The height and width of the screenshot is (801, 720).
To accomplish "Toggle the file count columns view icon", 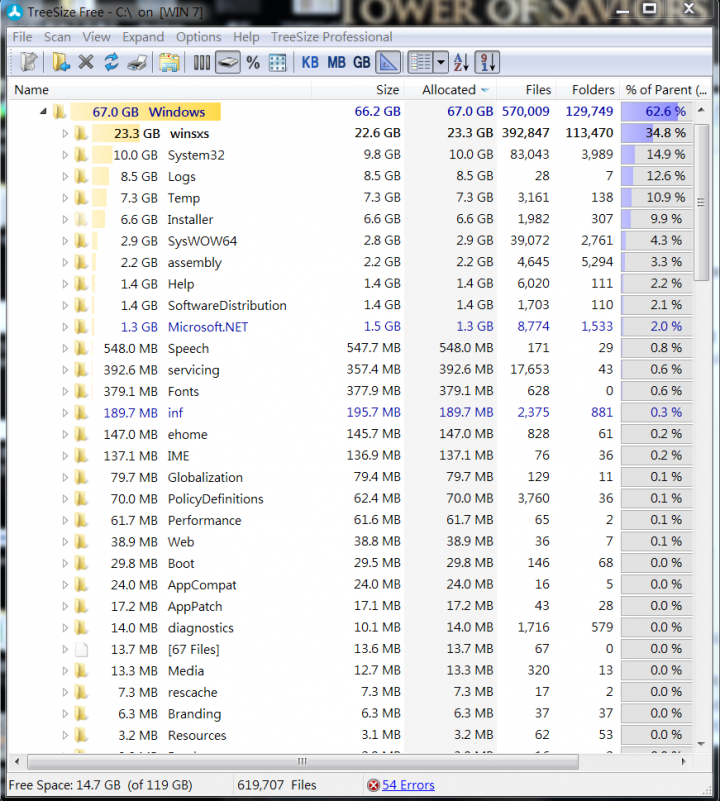I will [201, 63].
